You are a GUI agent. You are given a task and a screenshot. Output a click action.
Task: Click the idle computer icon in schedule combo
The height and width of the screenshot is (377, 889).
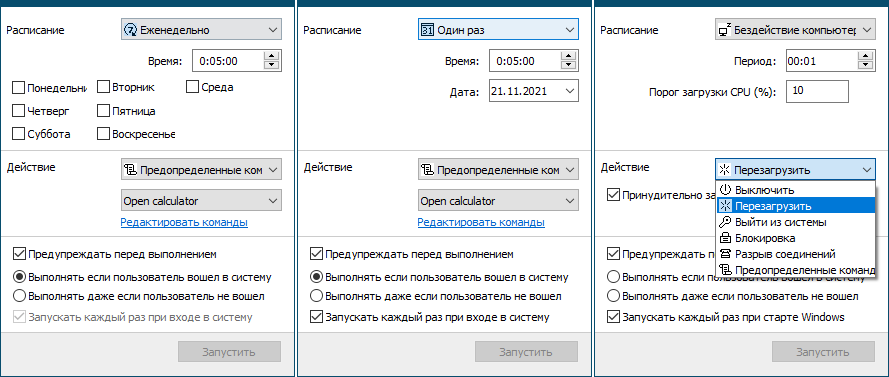click(724, 30)
